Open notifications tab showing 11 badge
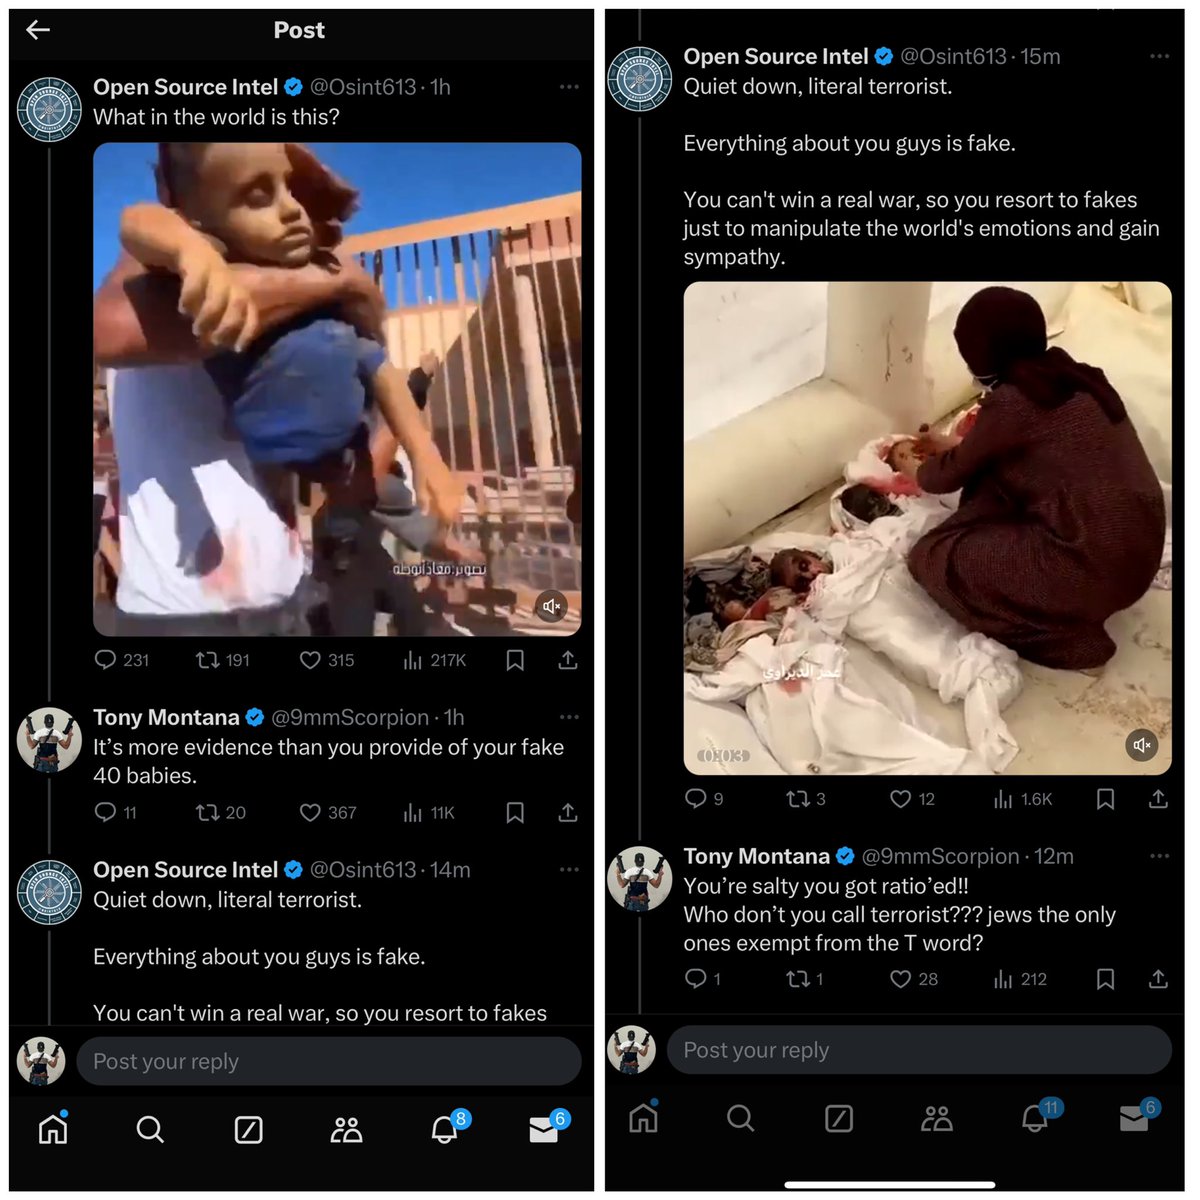Viewport: 1200px width, 1200px height. pyautogui.click(x=1036, y=1117)
